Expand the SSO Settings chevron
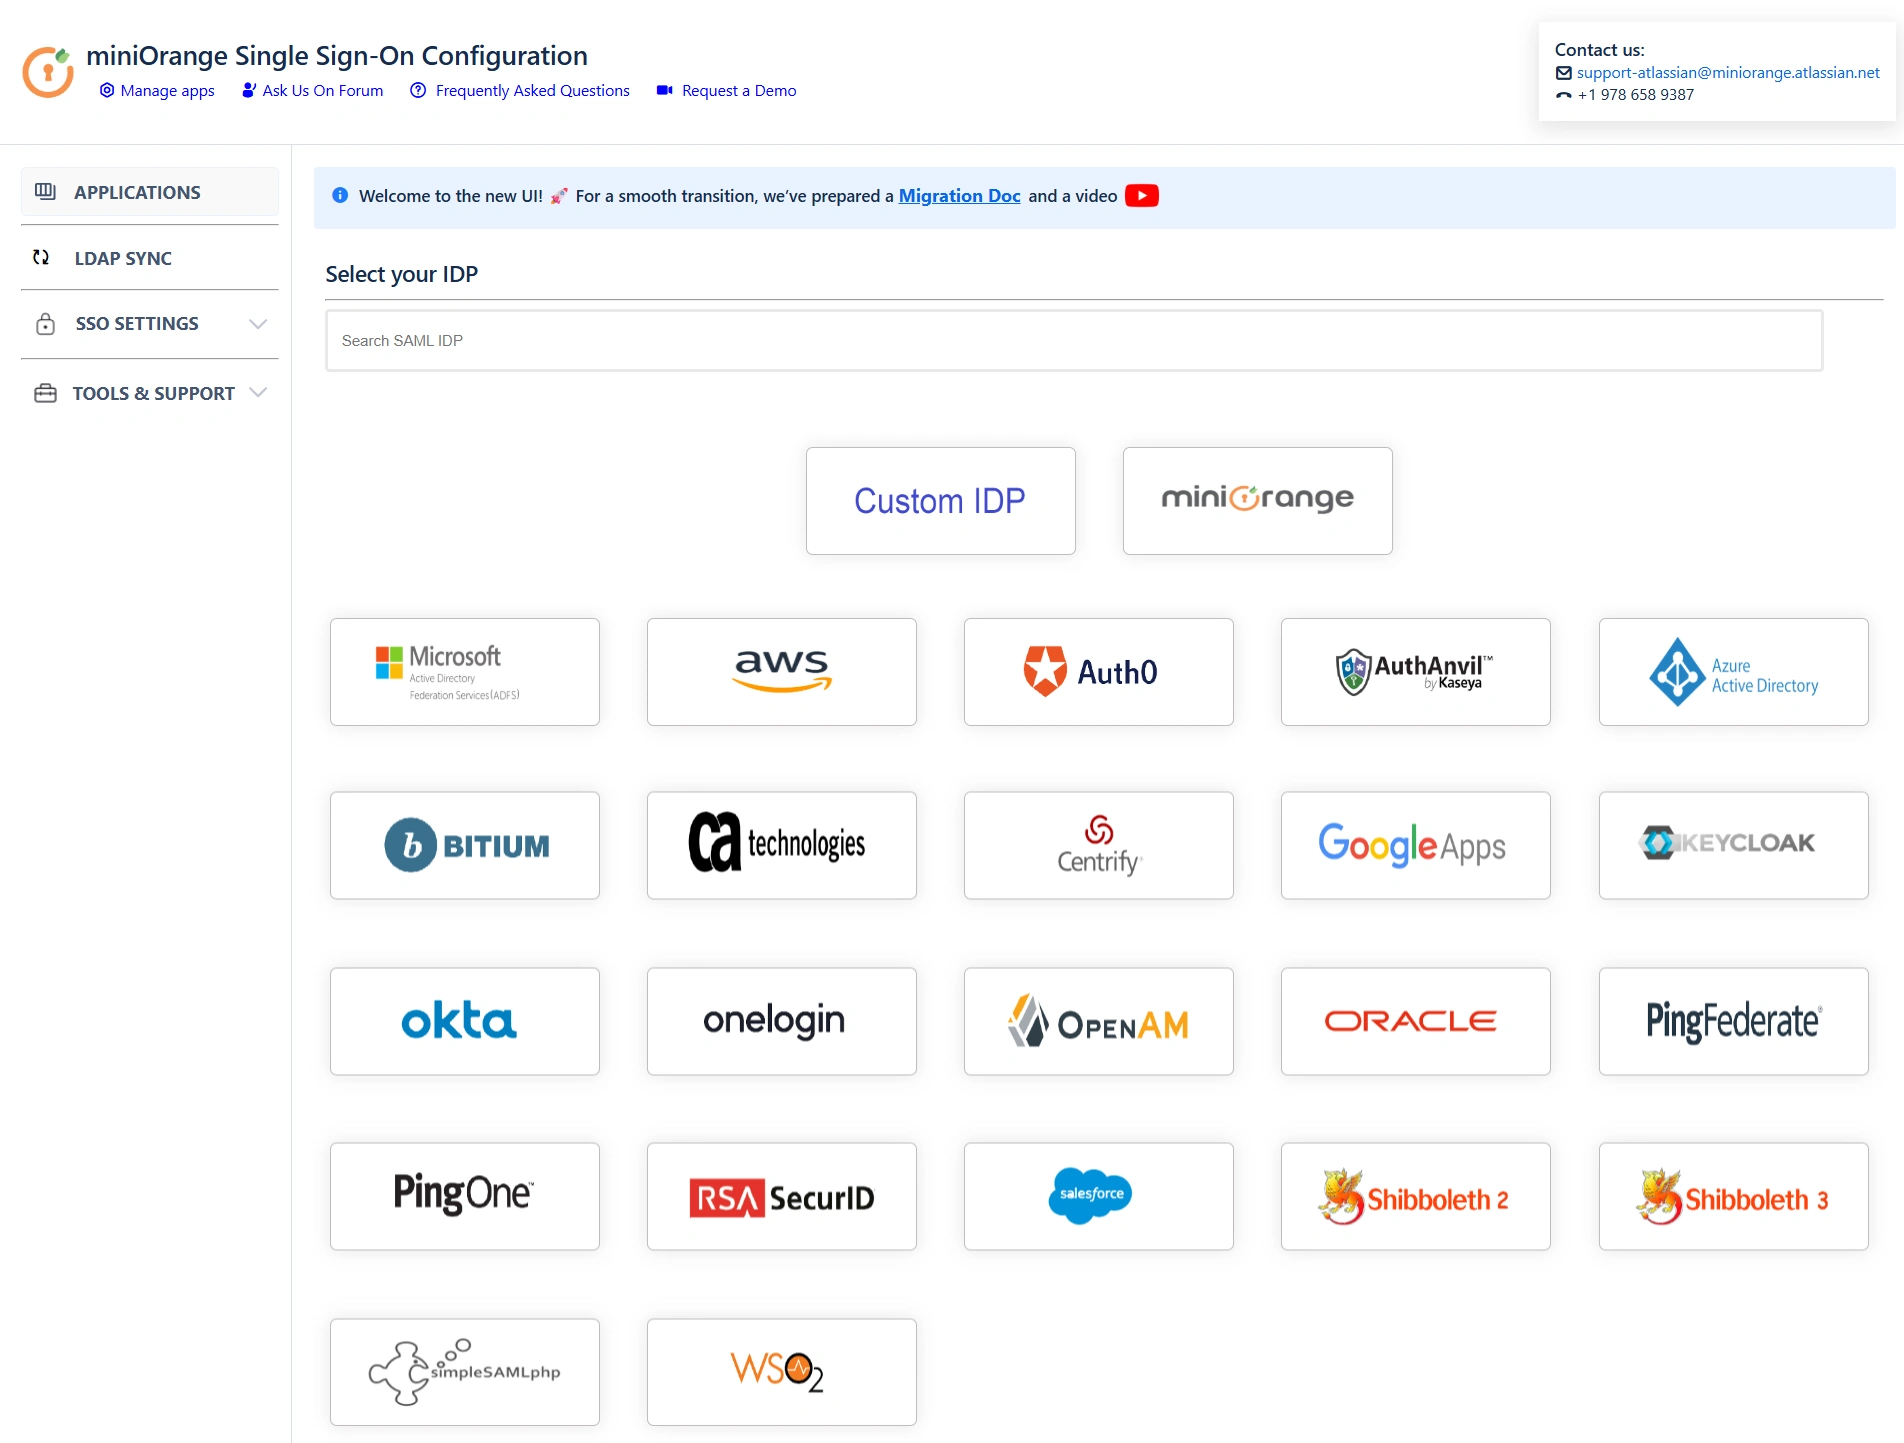The image size is (1904, 1443). 258,324
